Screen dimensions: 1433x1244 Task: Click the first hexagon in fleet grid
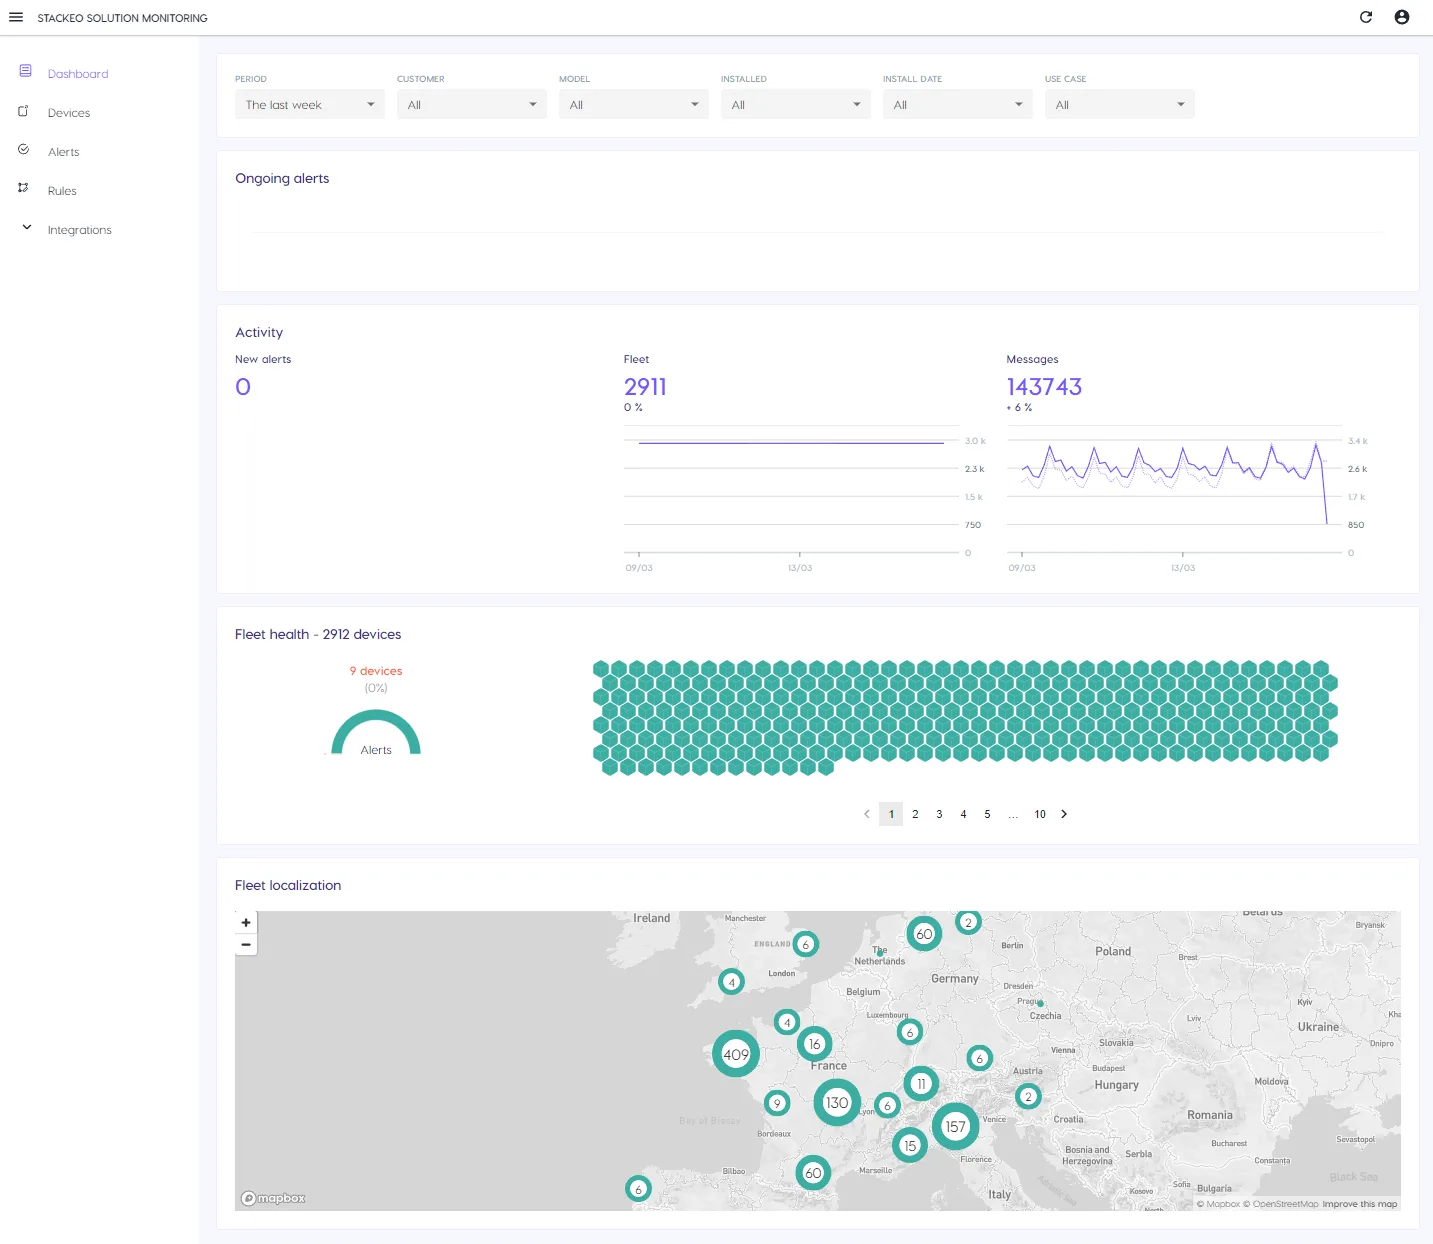[601, 668]
